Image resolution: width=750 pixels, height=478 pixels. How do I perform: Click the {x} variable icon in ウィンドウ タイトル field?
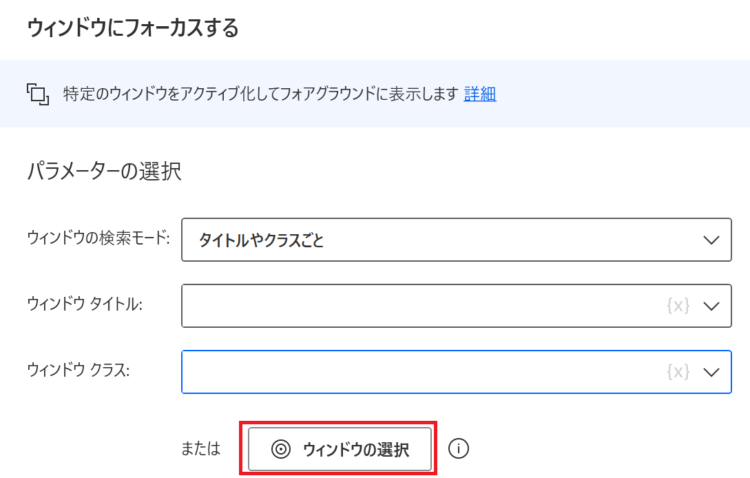click(x=678, y=306)
